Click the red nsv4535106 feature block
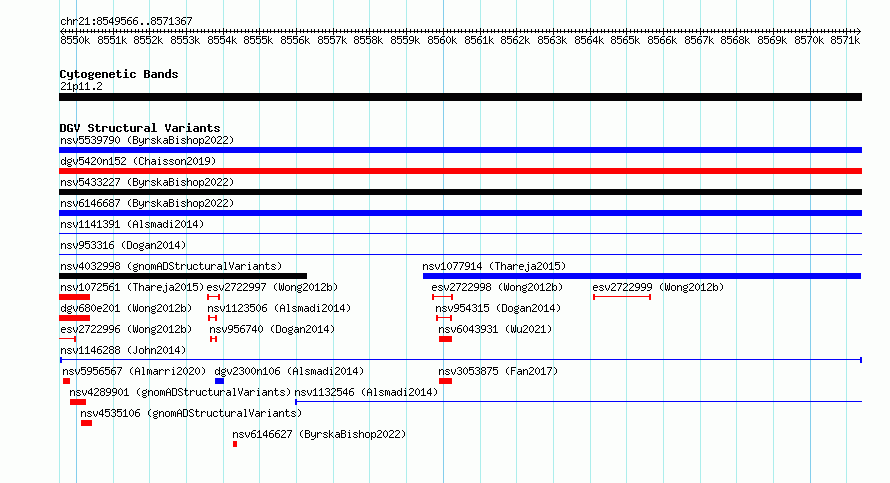Image resolution: width=890 pixels, height=483 pixels. (x=86, y=423)
